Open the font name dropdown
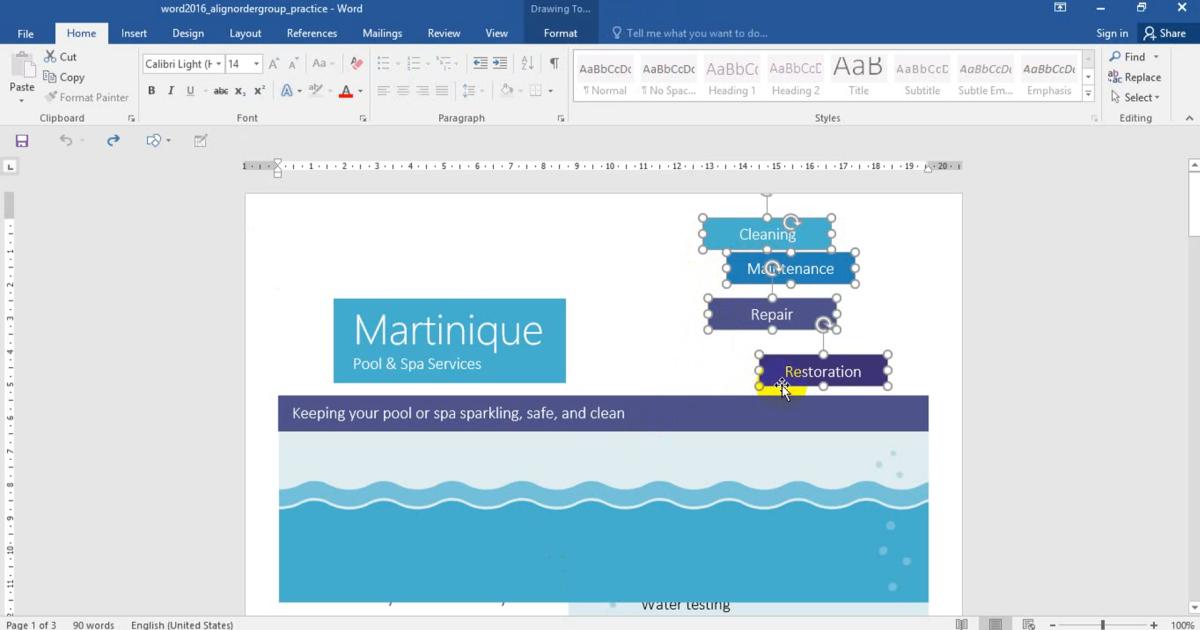Viewport: 1200px width, 630px height. [x=219, y=64]
